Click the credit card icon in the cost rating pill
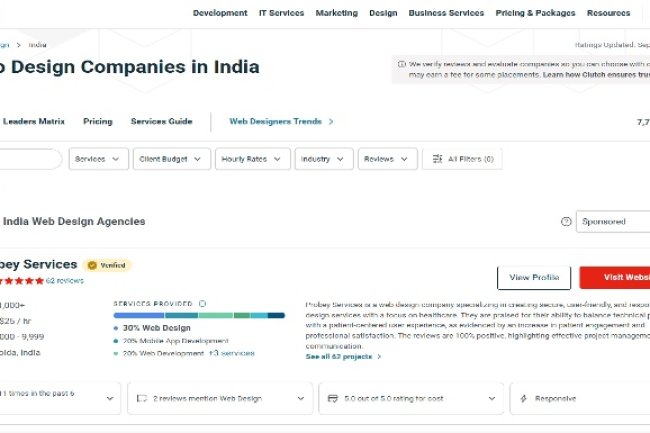The height and width of the screenshot is (433, 650). click(x=333, y=398)
